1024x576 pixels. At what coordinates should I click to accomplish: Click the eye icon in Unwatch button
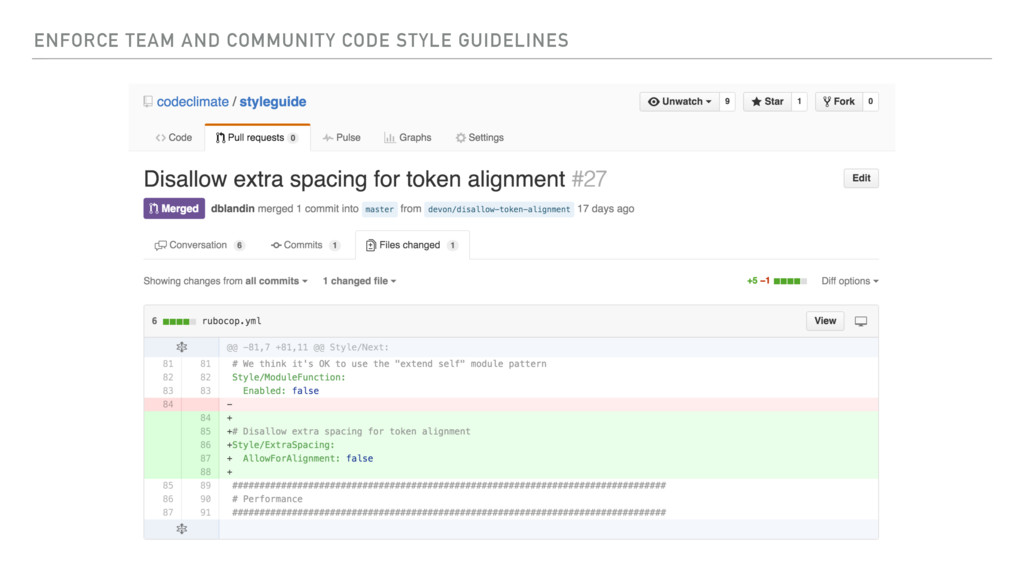[653, 101]
